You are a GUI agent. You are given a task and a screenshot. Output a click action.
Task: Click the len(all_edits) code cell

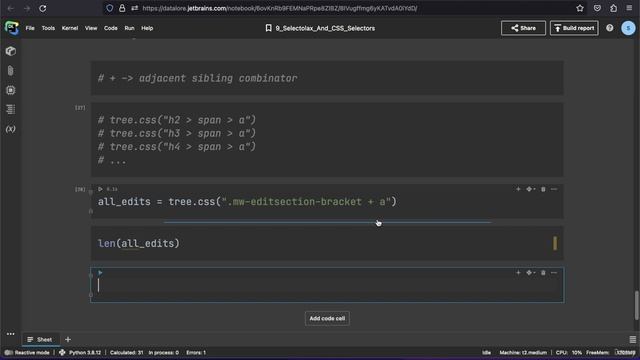(327, 244)
